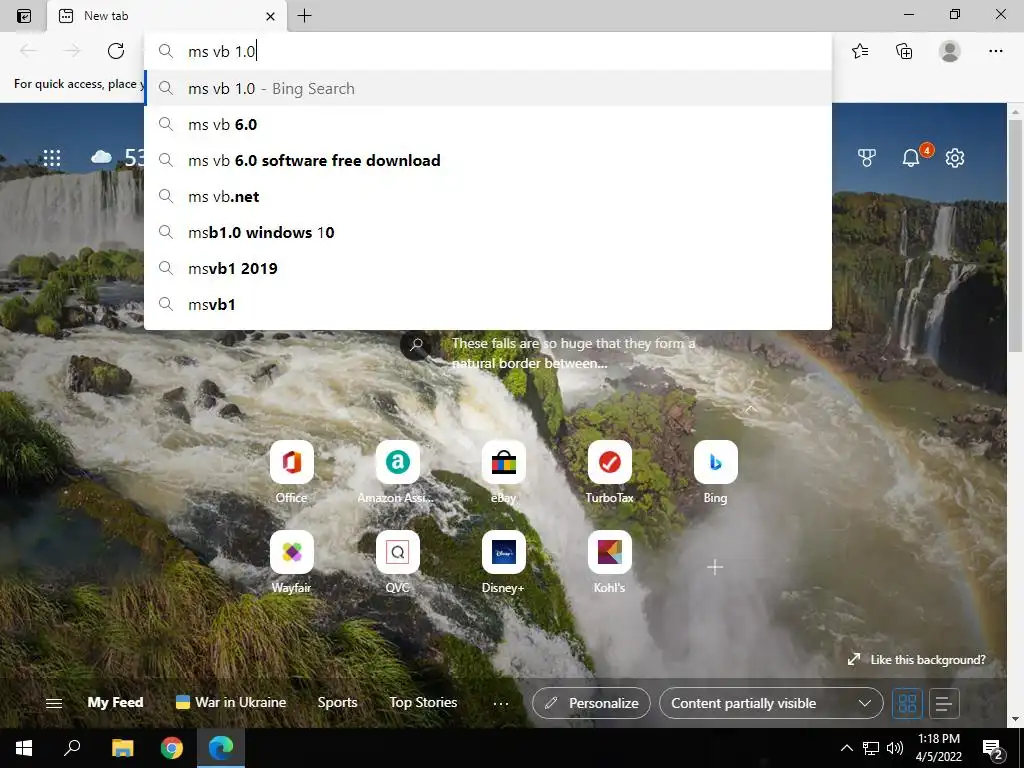Screen dimensions: 1024x768
Task: Read the falls image caption text
Action: pos(573,353)
